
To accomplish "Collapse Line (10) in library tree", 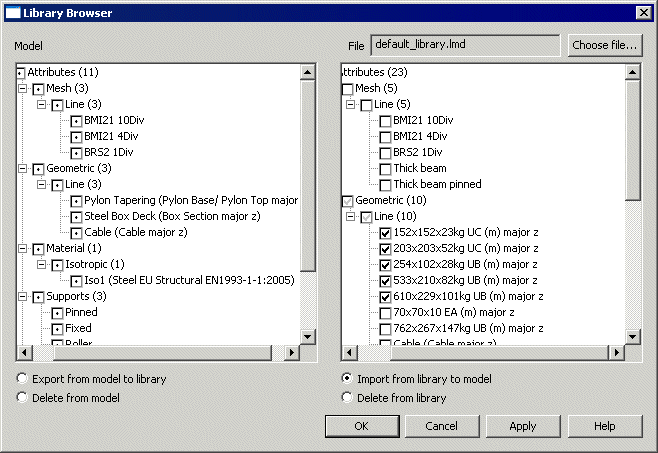I will 351,217.
